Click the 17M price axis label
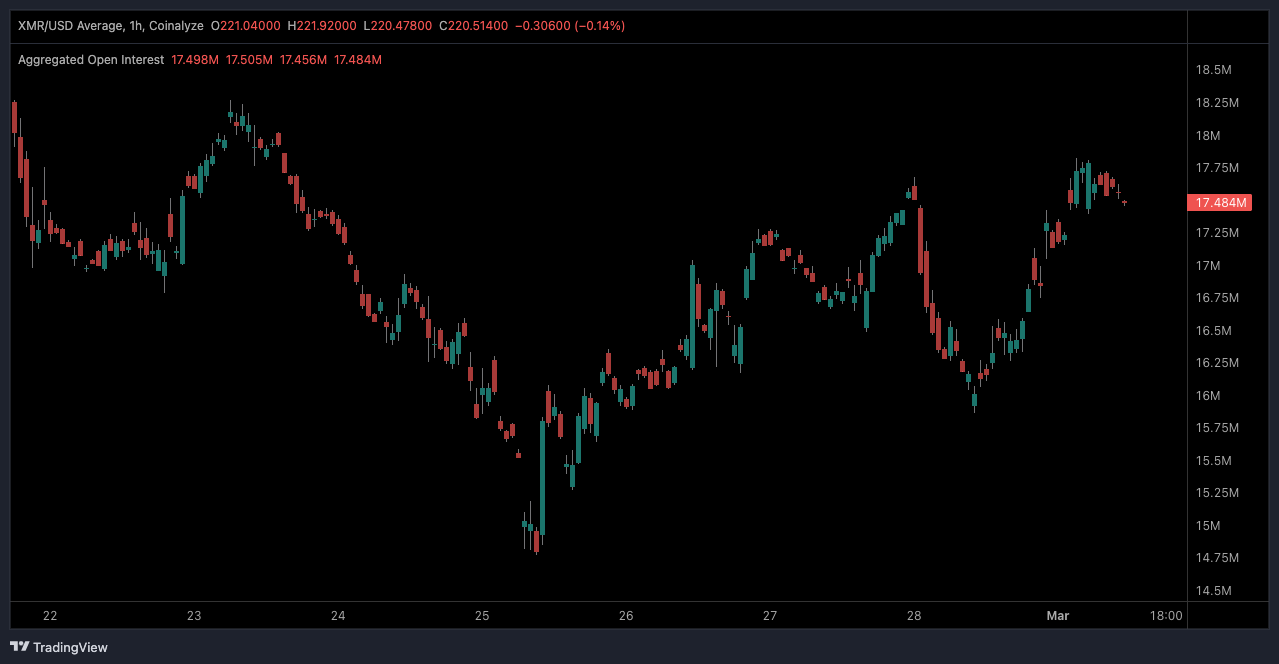Screen dimensions: 1279x664 1208,265
